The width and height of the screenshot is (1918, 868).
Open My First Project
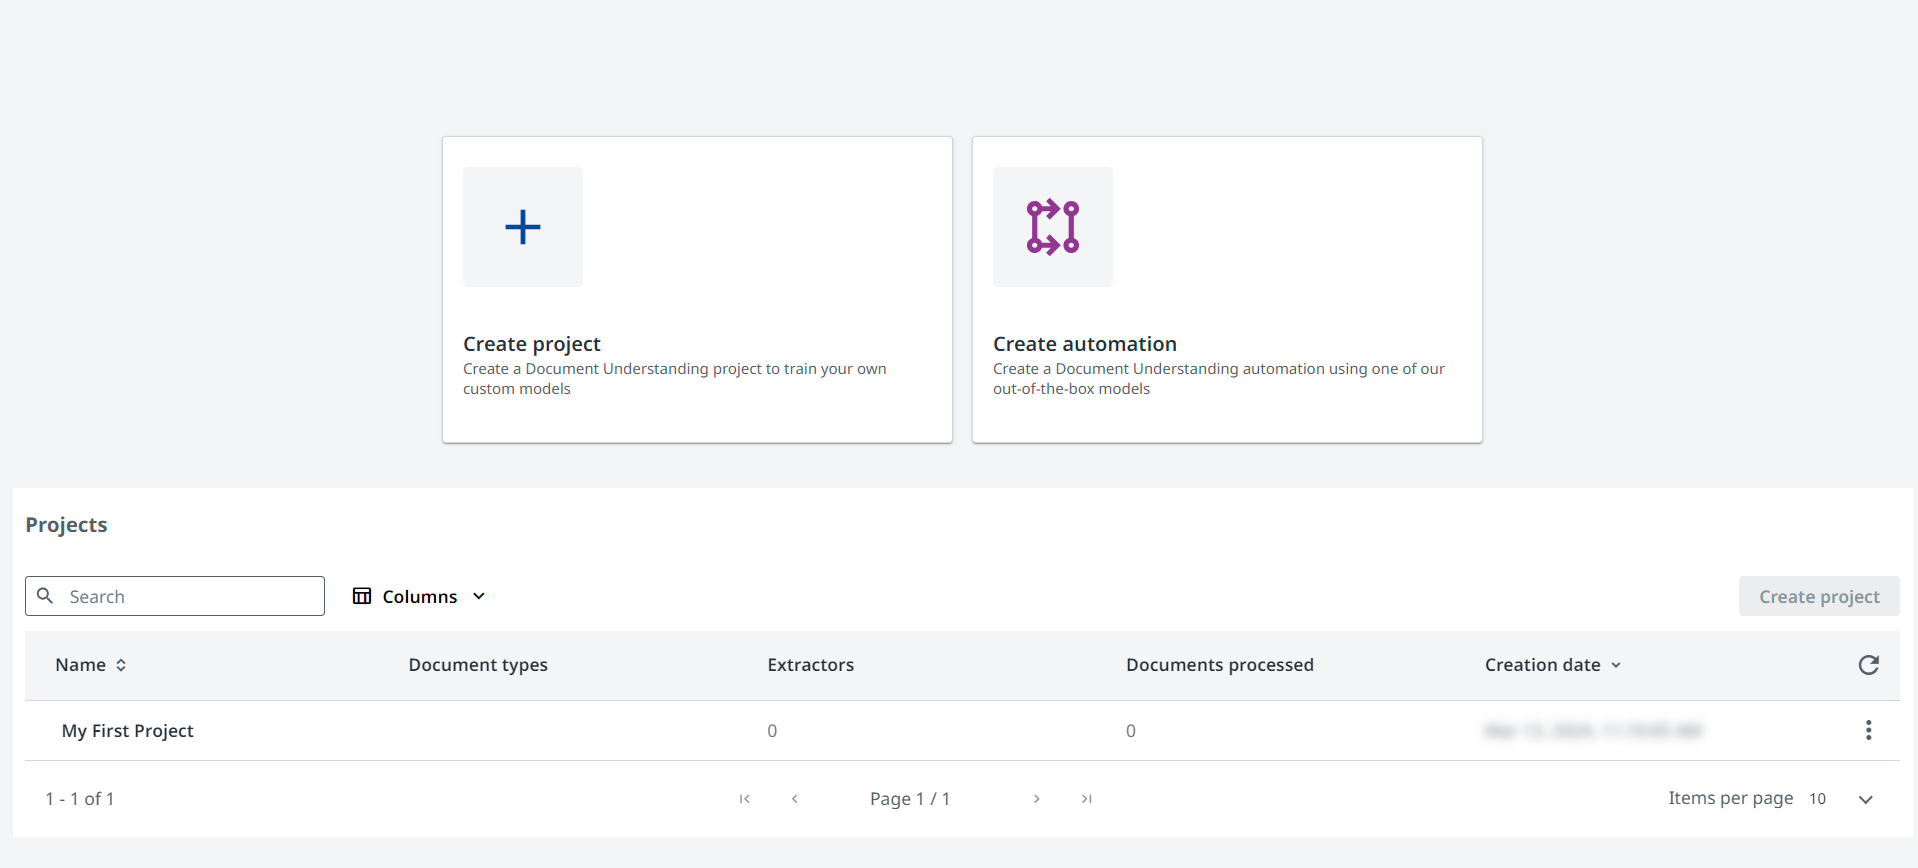coord(128,731)
